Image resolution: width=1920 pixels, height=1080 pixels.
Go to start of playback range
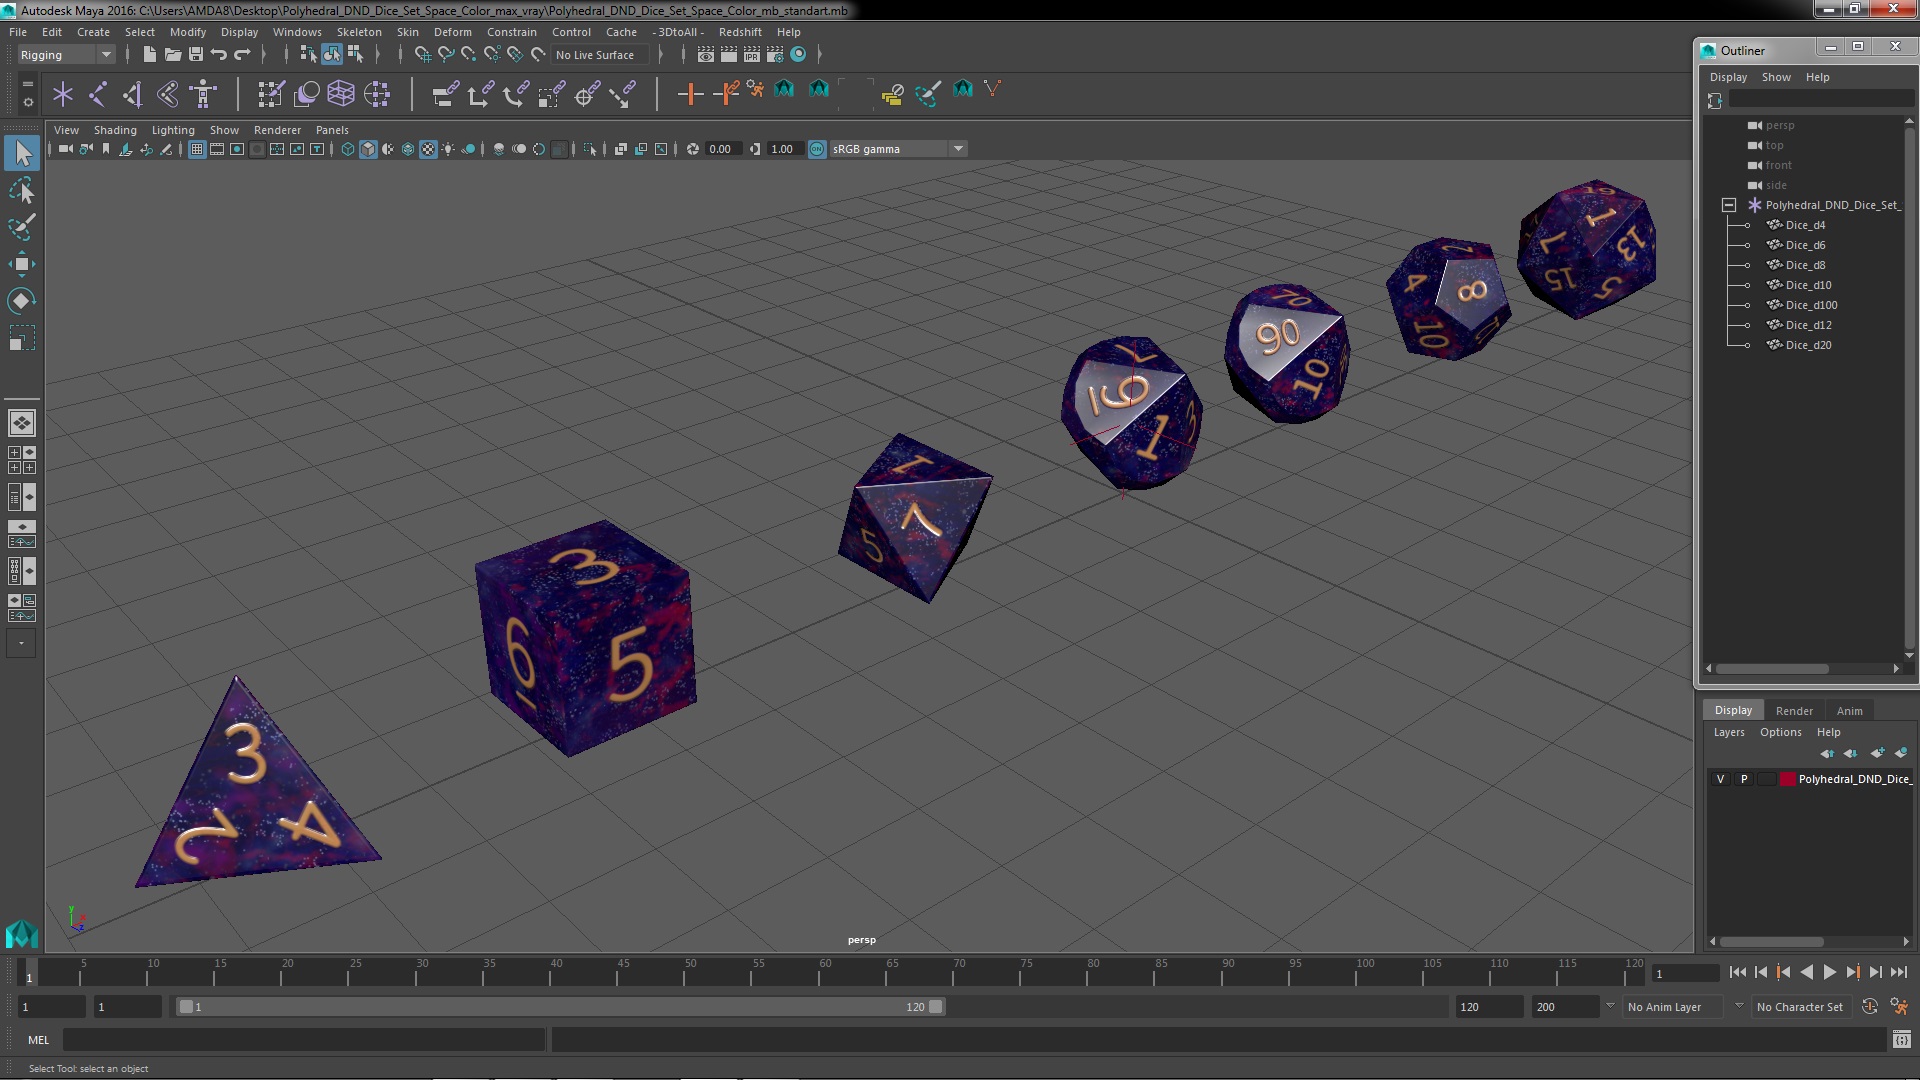click(x=1737, y=972)
